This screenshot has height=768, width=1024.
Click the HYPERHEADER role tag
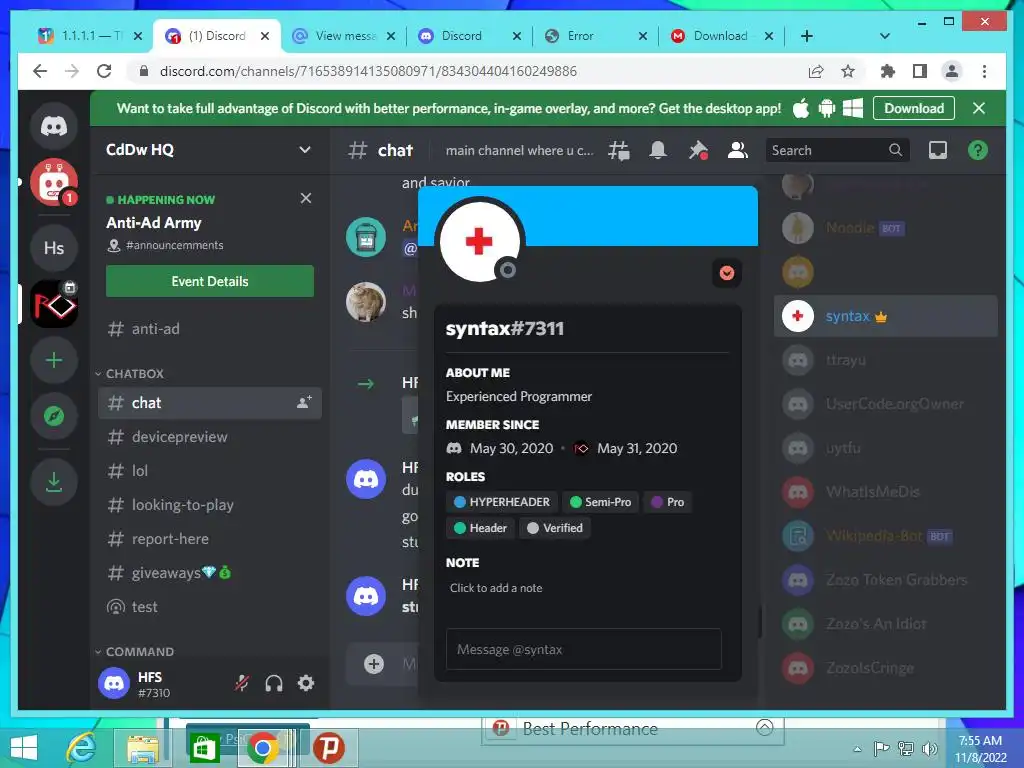click(502, 502)
